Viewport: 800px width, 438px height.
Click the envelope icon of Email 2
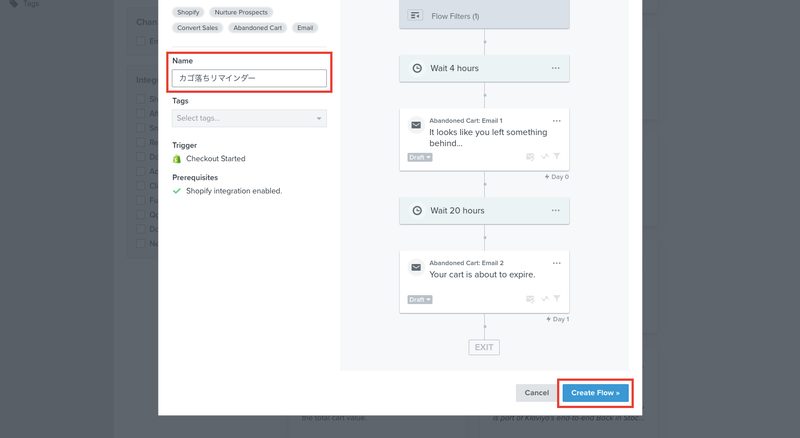416,267
